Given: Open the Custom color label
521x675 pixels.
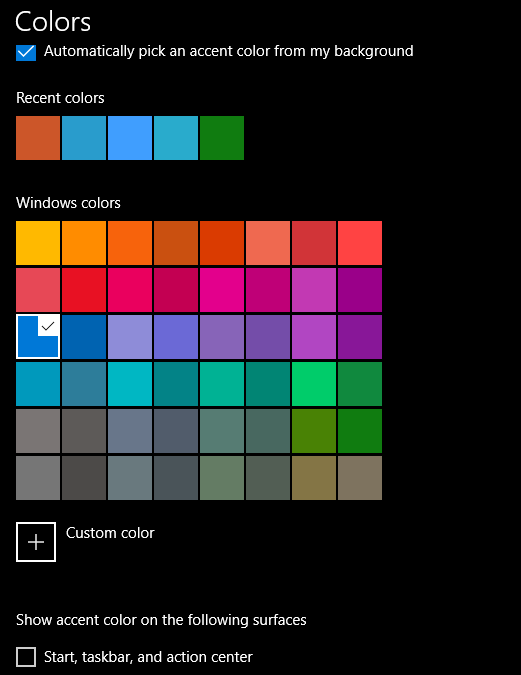Looking at the screenshot, I should click(110, 533).
